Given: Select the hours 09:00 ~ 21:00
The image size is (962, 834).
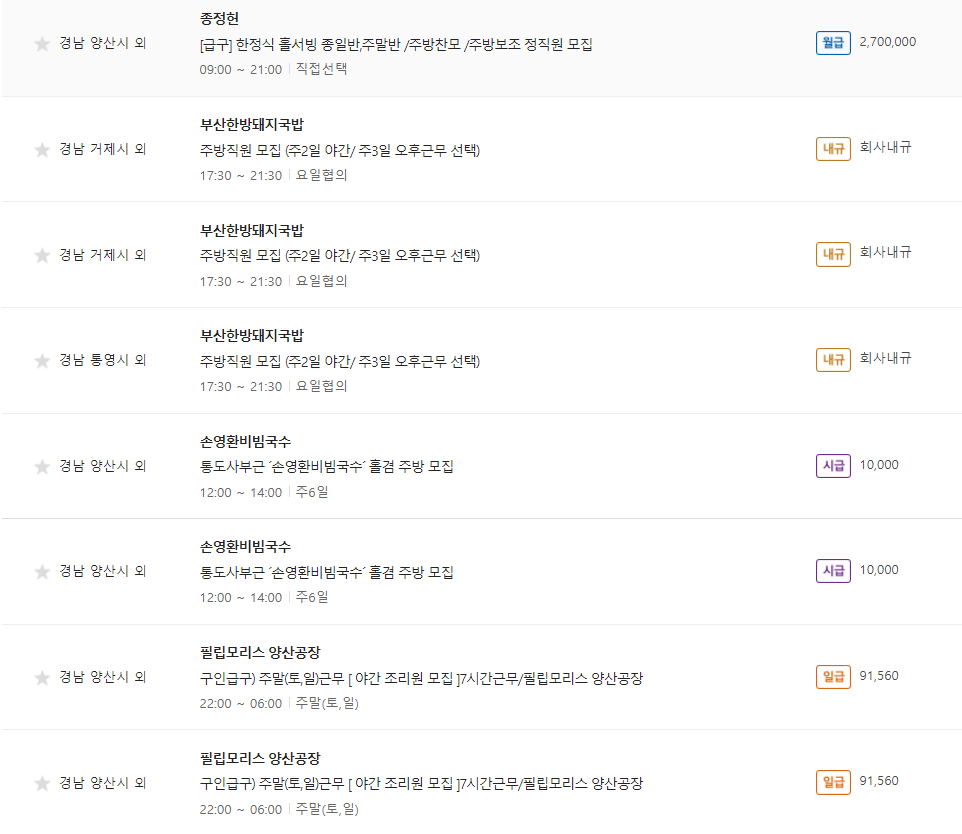Looking at the screenshot, I should (x=240, y=69).
